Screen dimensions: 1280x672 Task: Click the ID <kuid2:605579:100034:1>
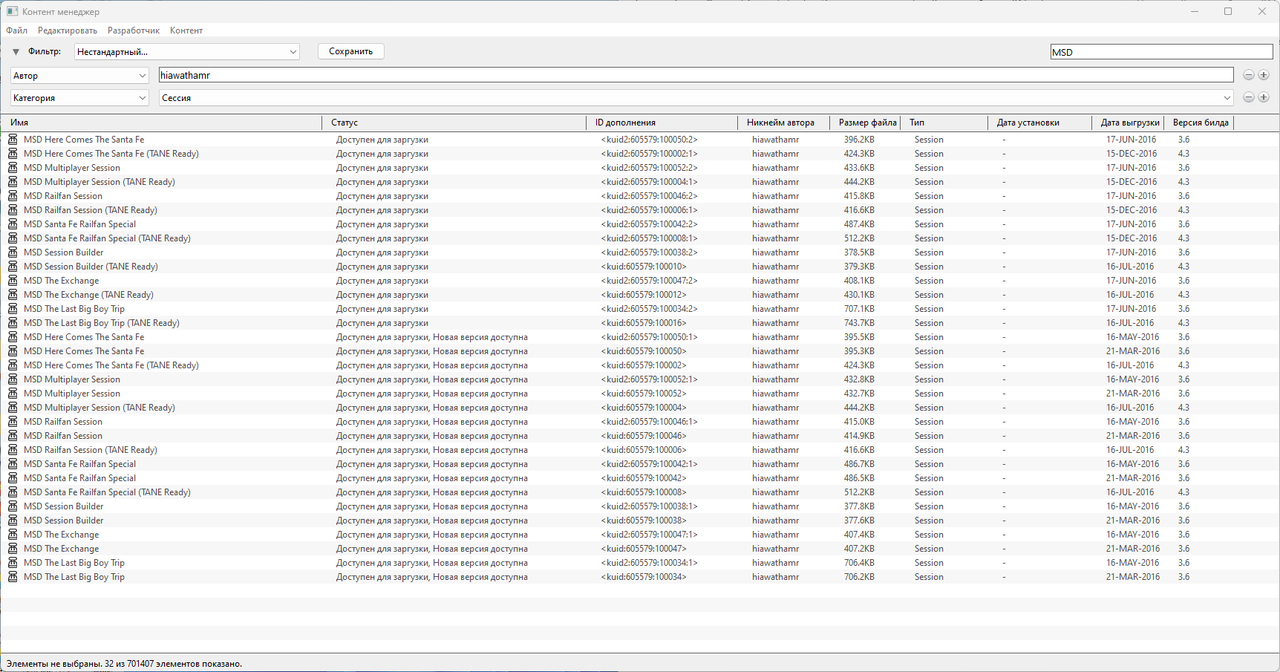coord(649,563)
